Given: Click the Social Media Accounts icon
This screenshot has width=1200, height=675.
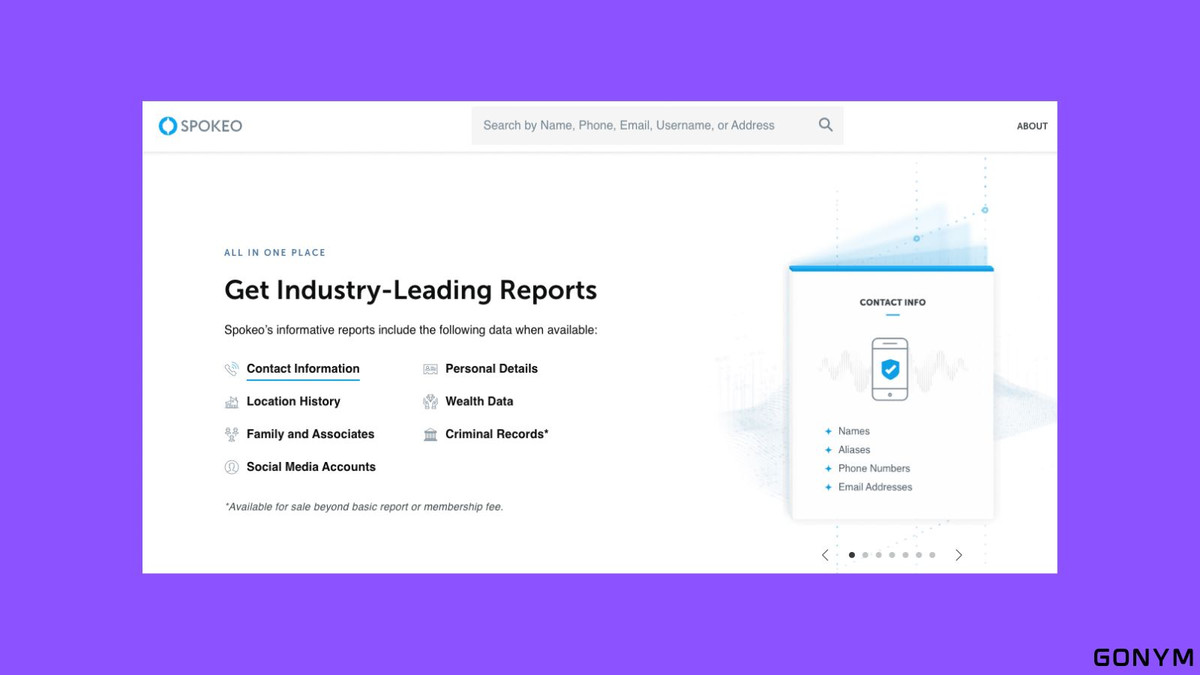Looking at the screenshot, I should [232, 467].
